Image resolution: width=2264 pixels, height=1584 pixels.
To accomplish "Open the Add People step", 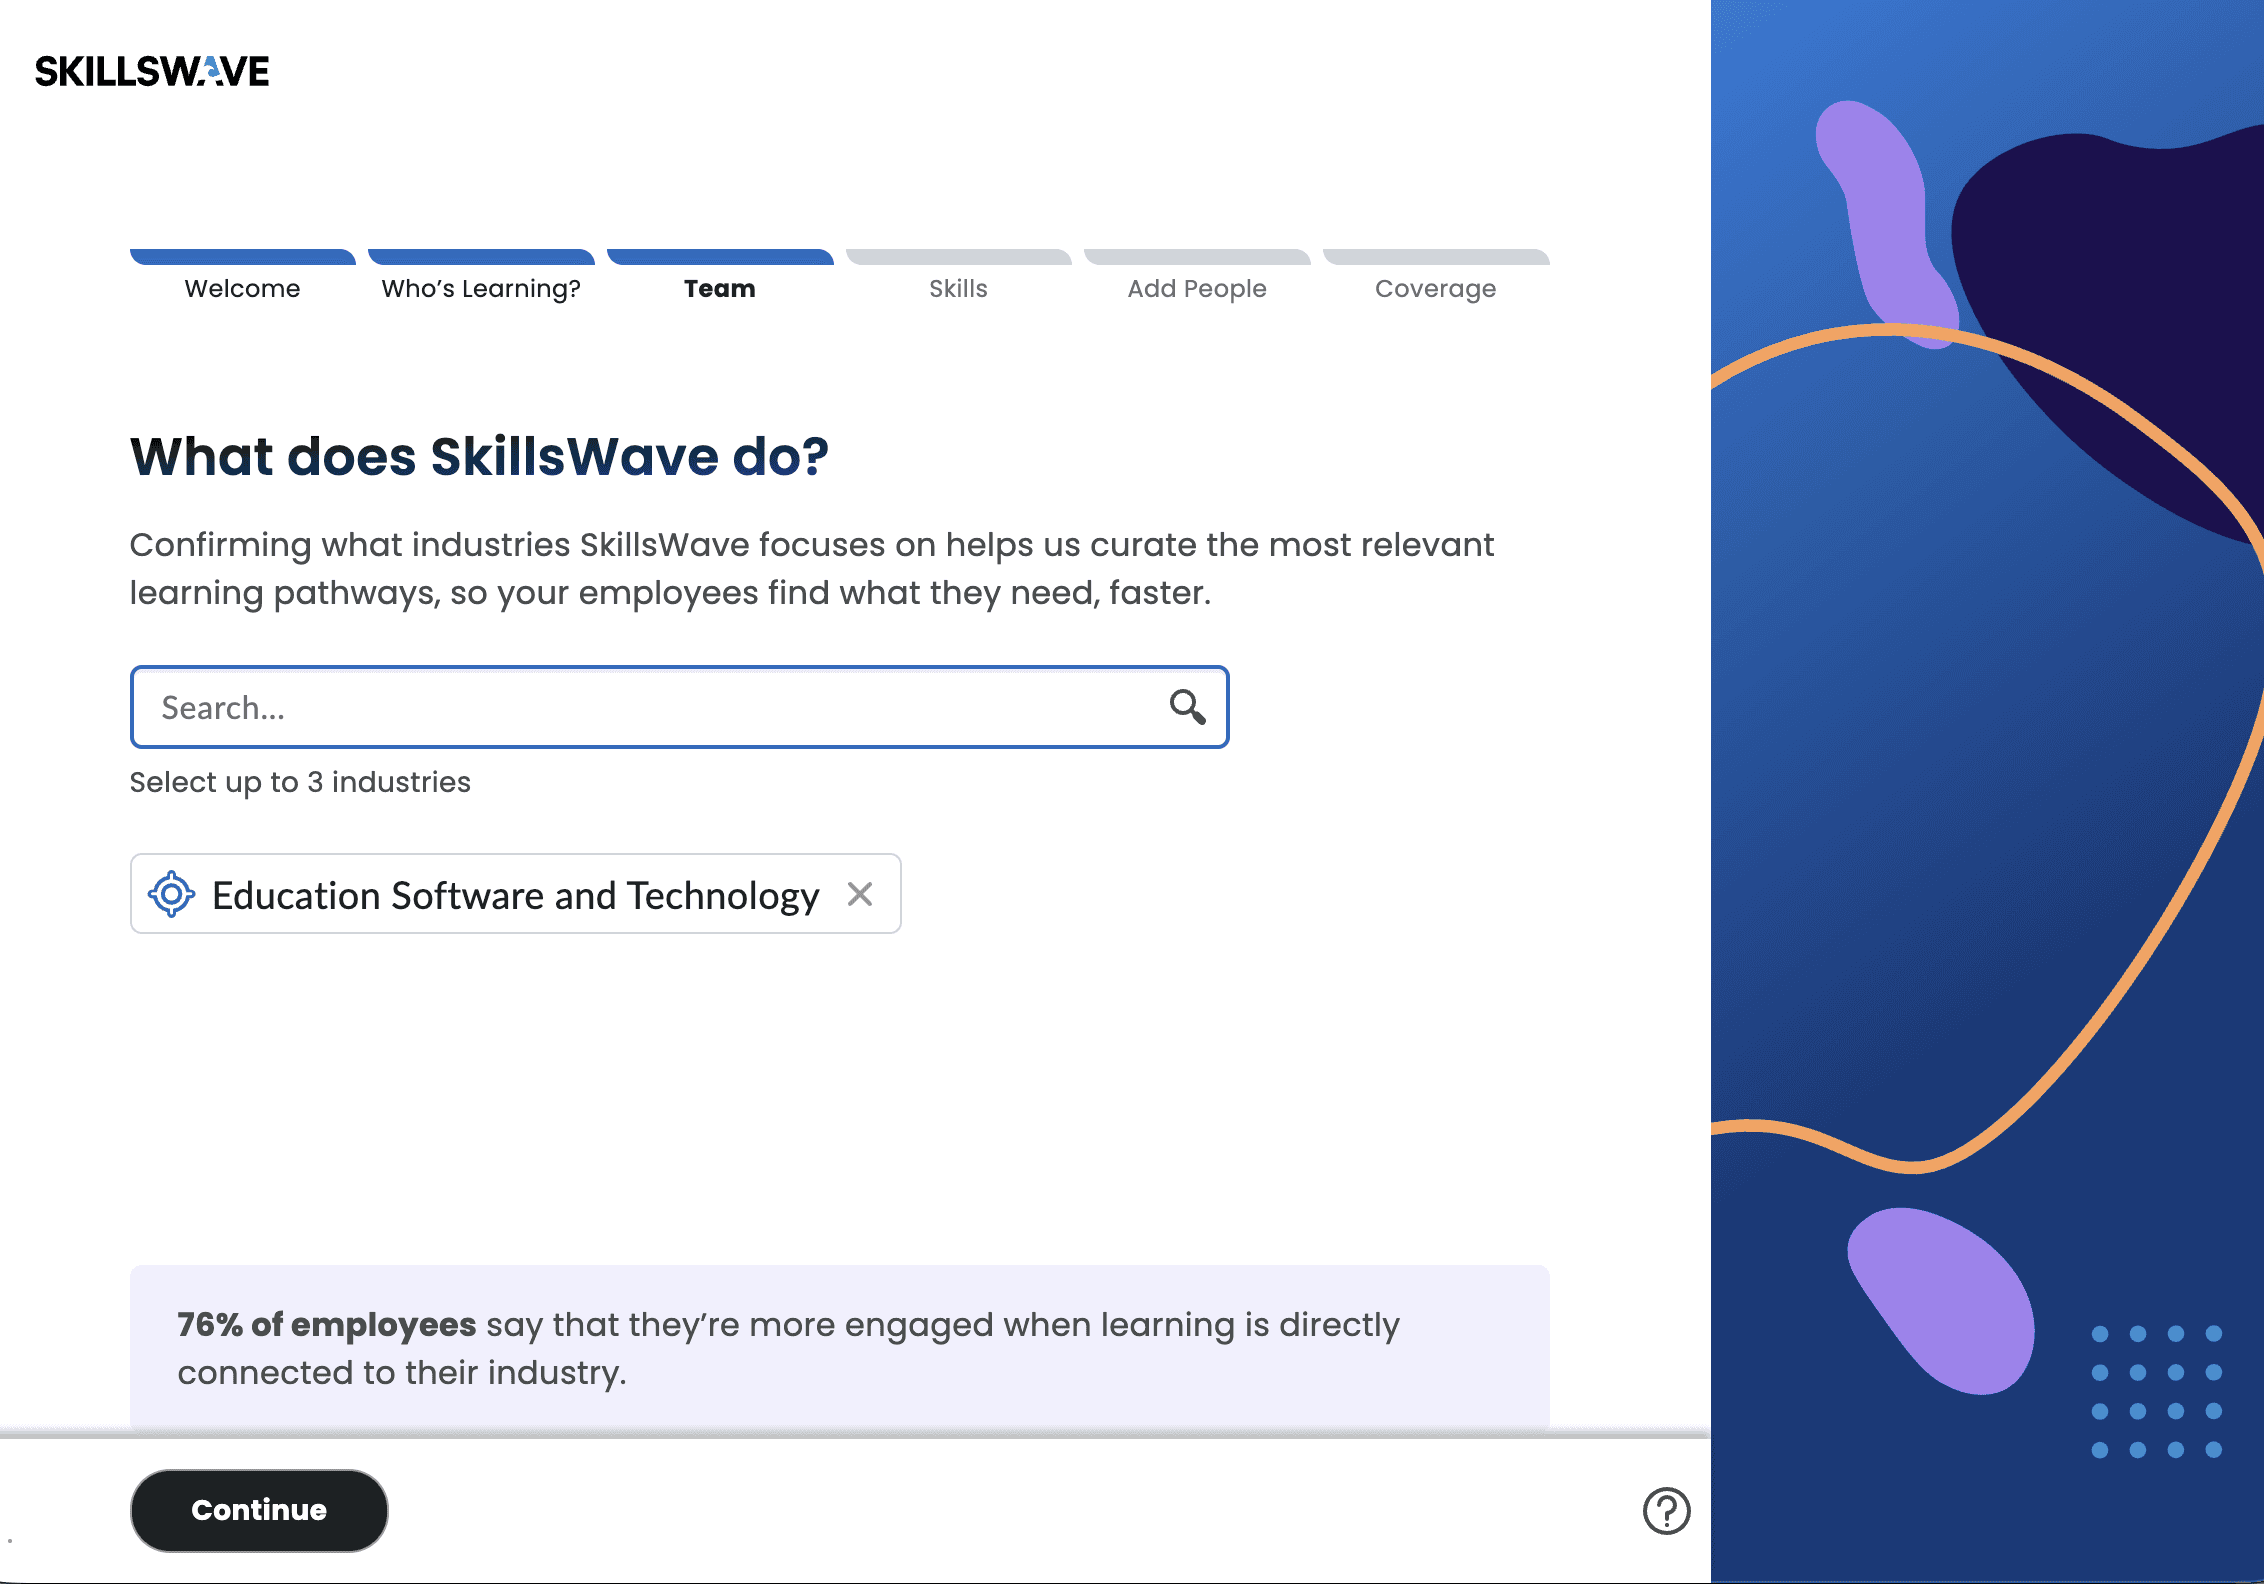I will [1197, 289].
